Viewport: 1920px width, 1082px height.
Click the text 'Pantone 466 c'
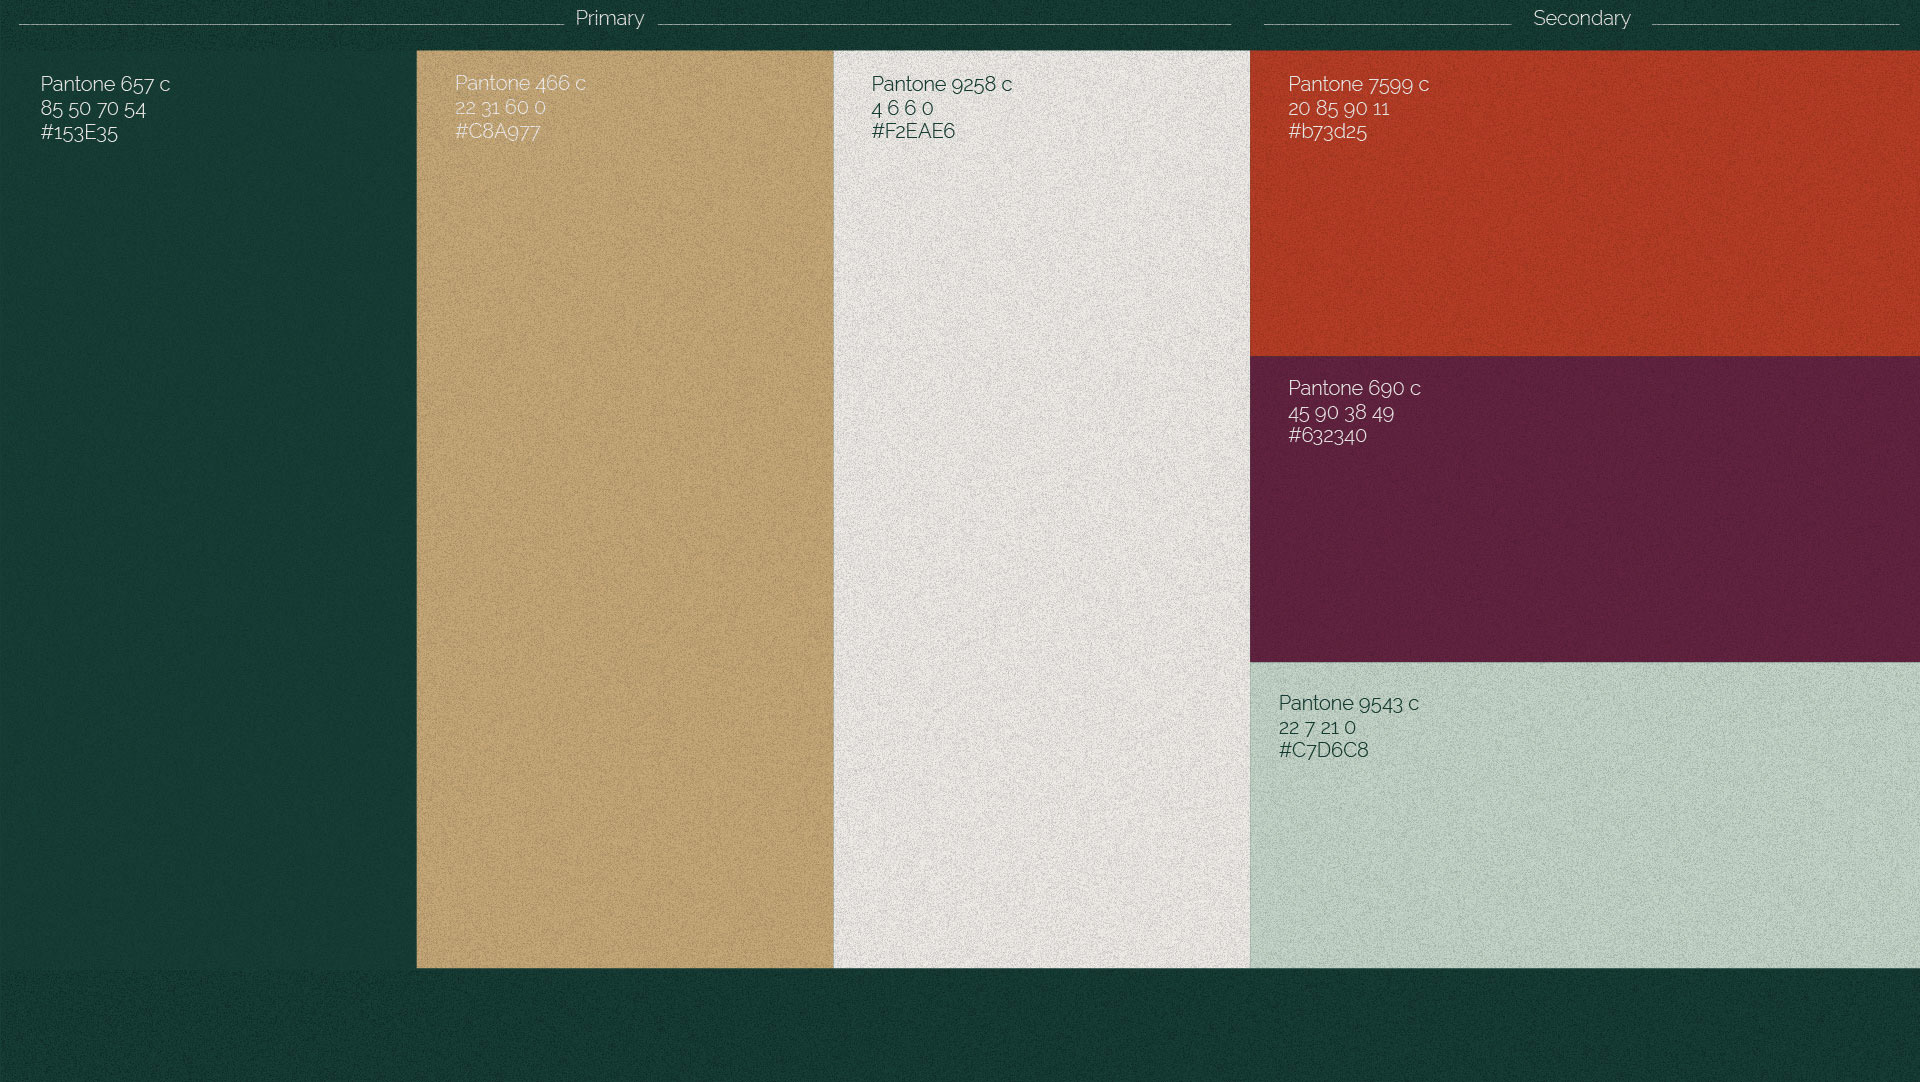520,83
